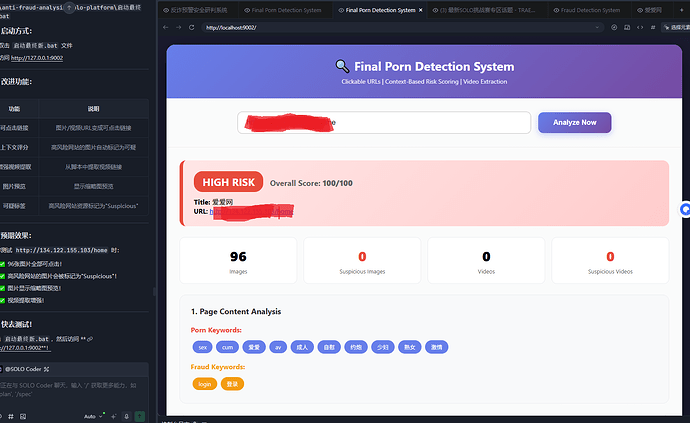
Task: Click the orange 登录 fraud keyword tag
Action: (232, 384)
